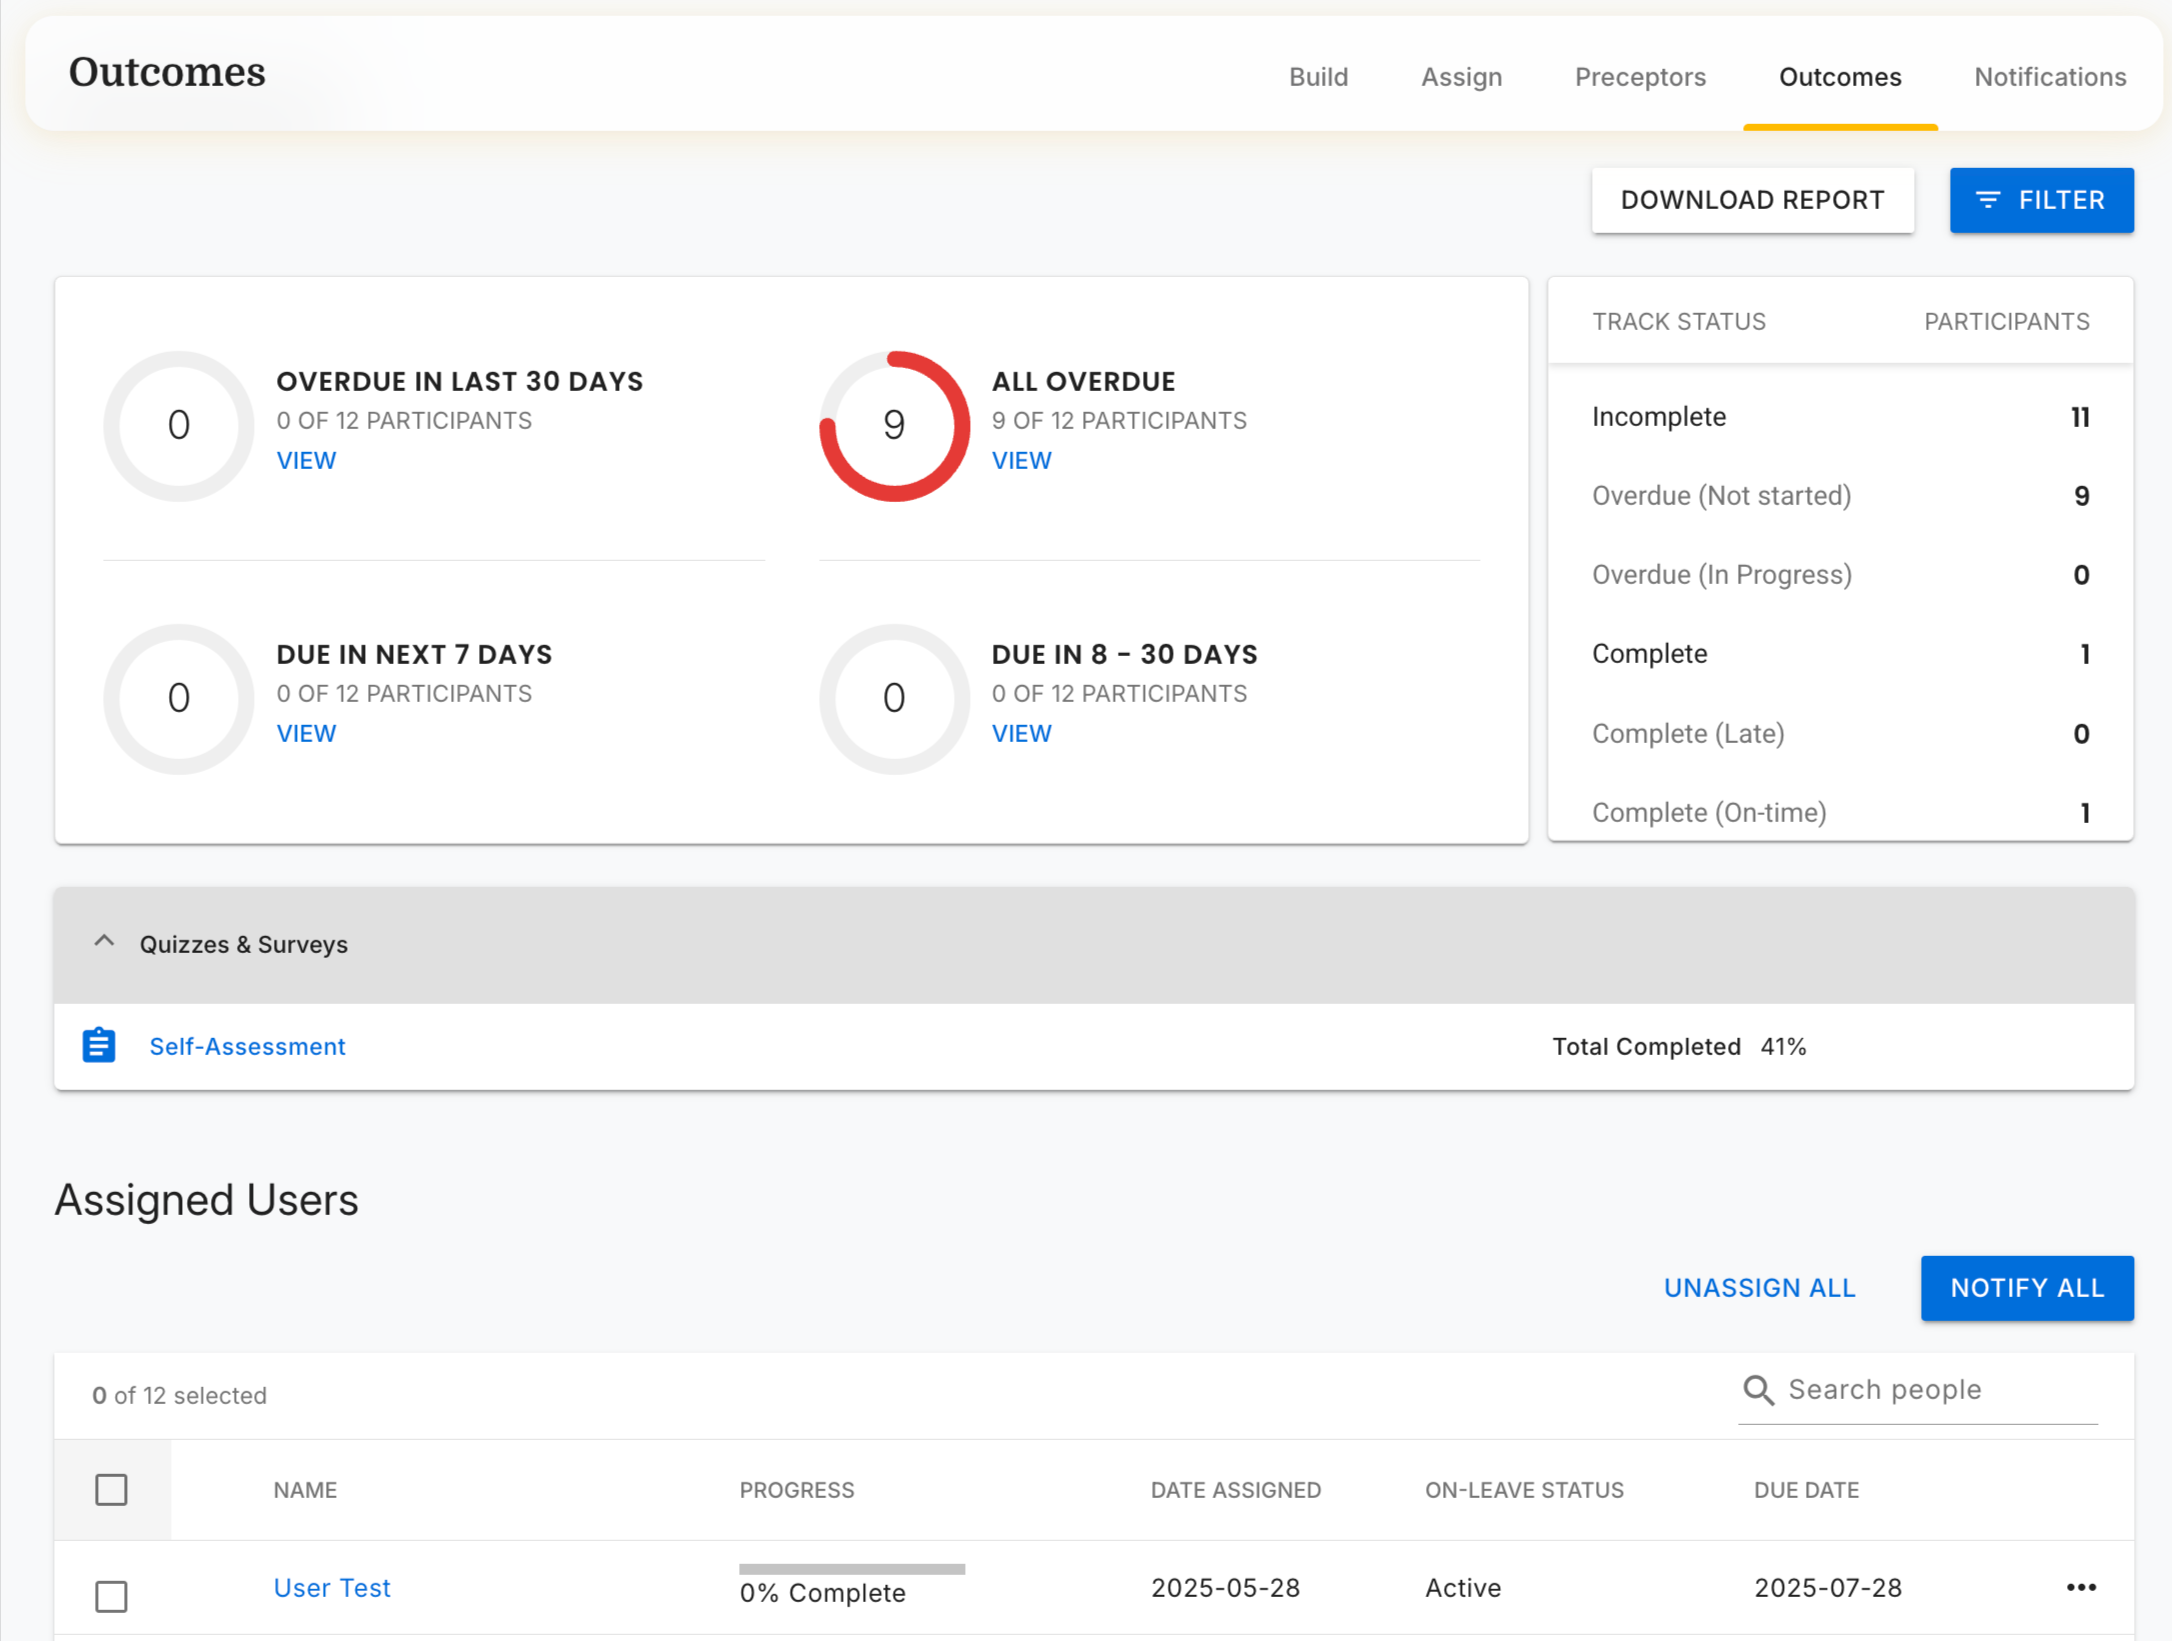Viewport: 2172px width, 1641px height.
Task: Sort by the Name column header
Action: point(305,1489)
